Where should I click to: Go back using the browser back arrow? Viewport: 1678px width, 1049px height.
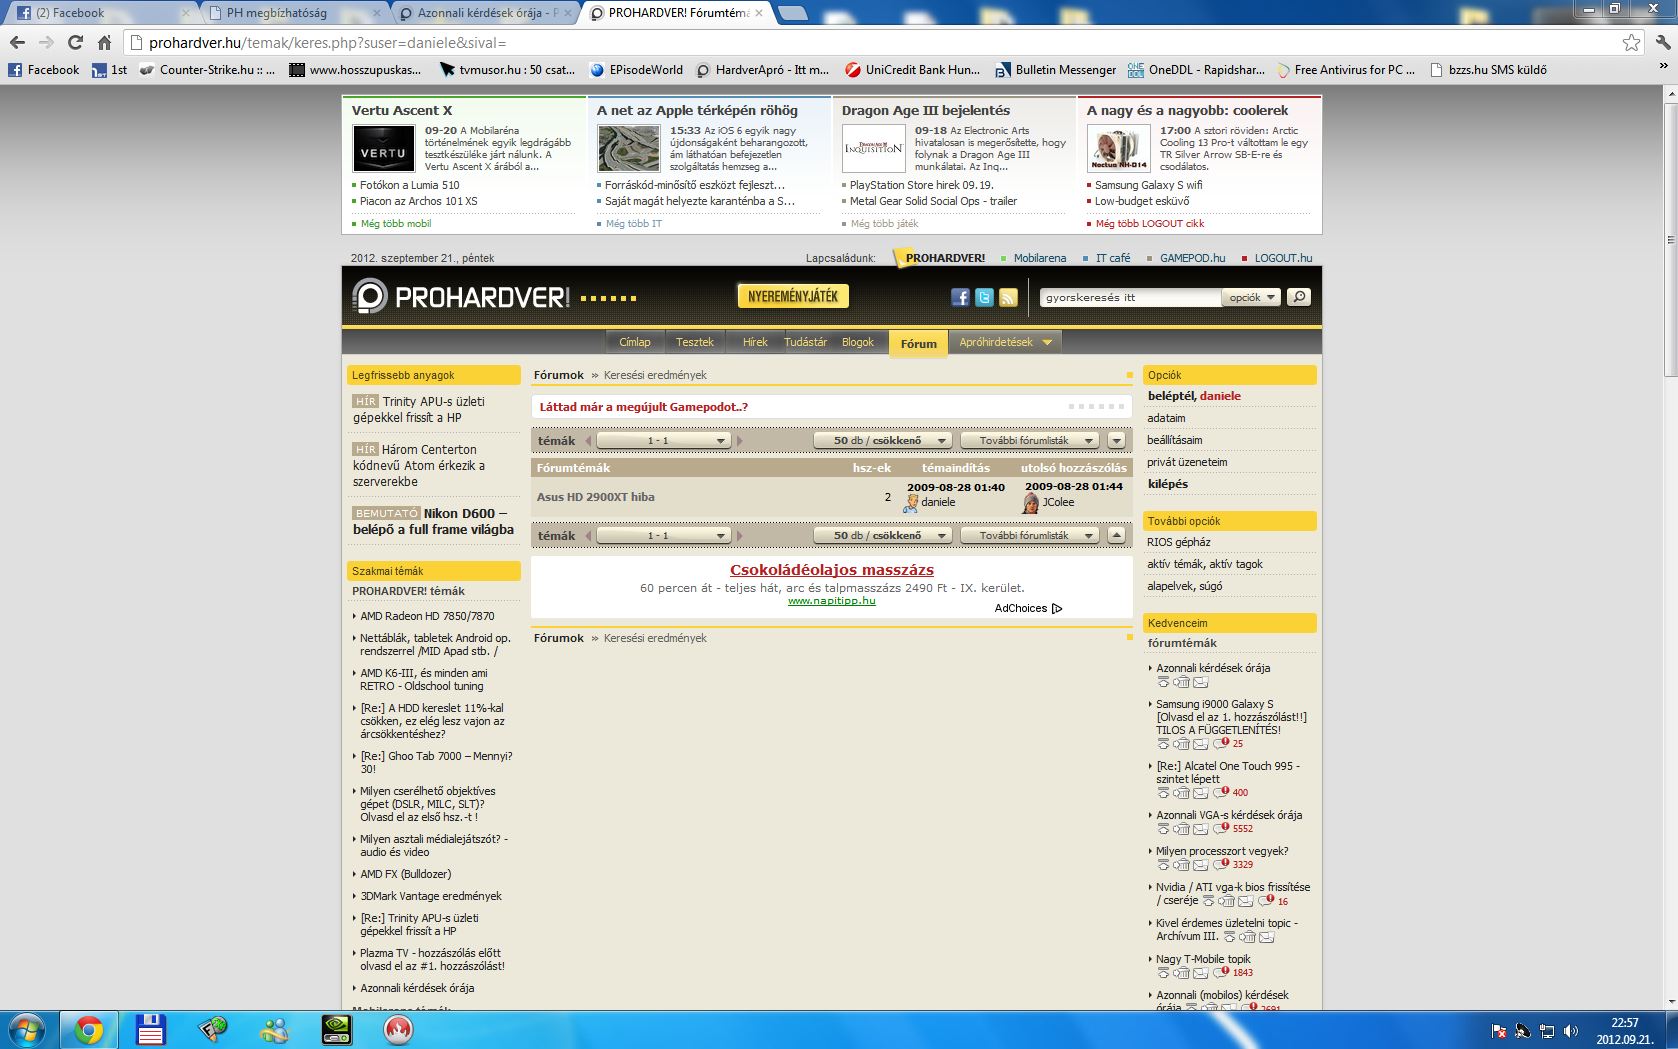tap(17, 43)
